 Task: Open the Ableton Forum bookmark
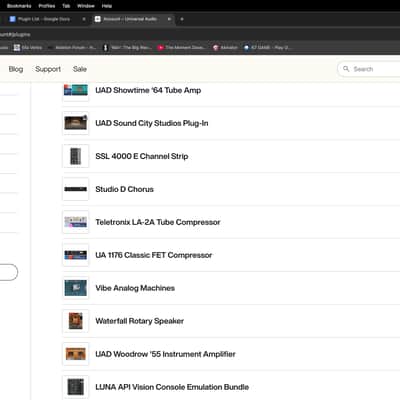pyautogui.click(x=72, y=48)
